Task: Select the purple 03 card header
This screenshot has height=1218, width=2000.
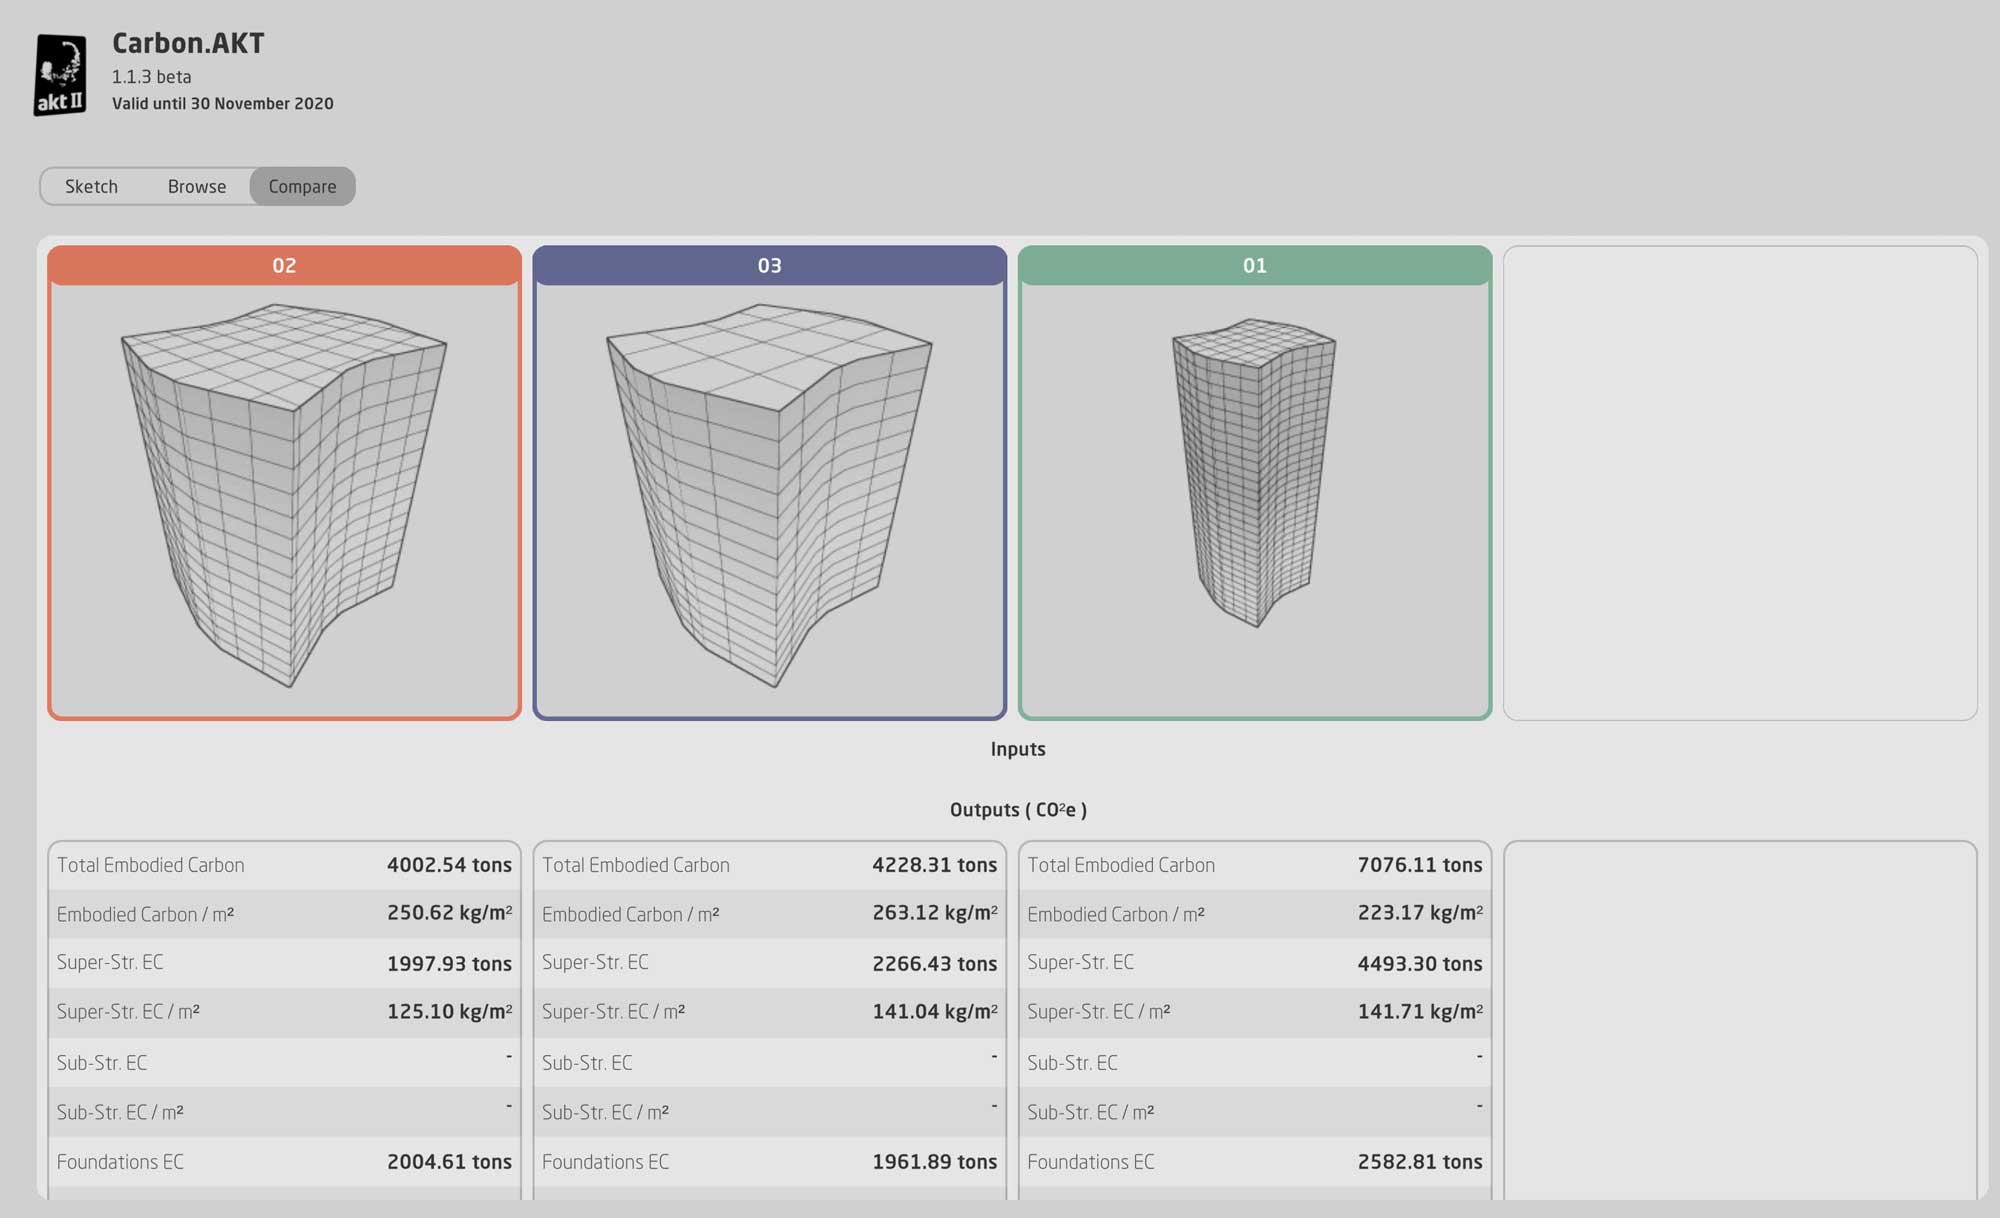Action: [x=769, y=266]
